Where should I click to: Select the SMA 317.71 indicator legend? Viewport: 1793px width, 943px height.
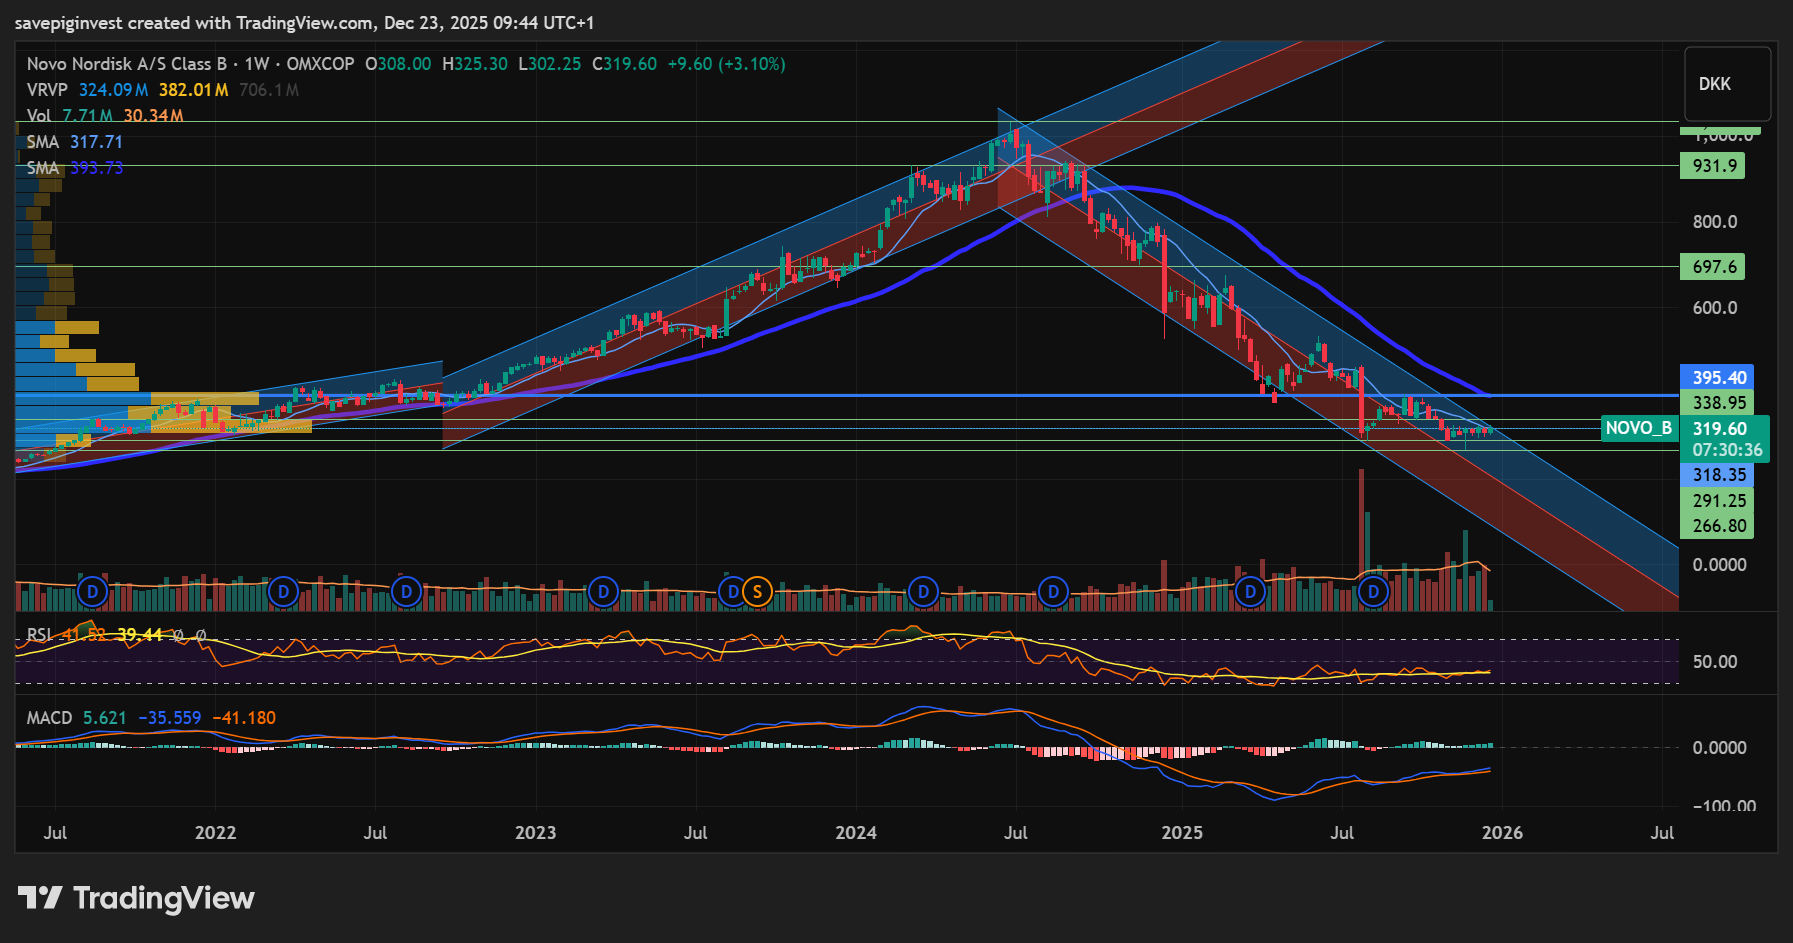tap(43, 142)
